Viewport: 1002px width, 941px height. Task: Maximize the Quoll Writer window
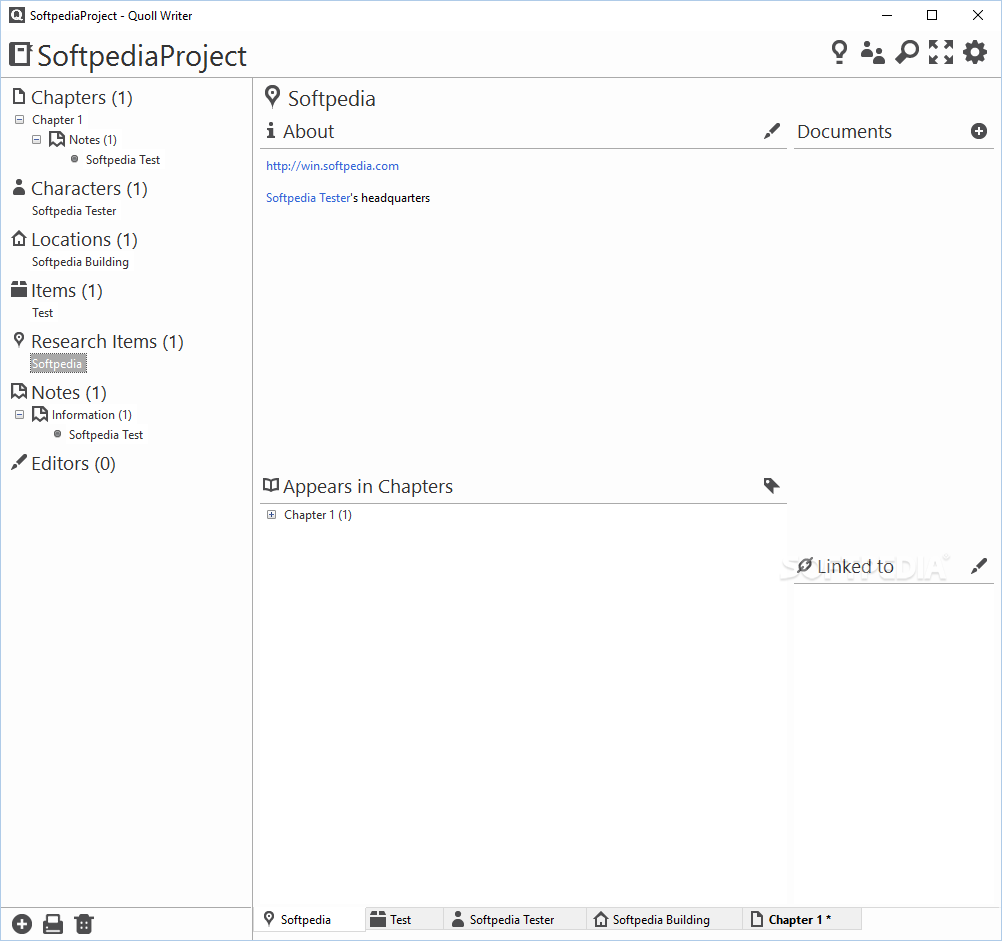coord(932,15)
